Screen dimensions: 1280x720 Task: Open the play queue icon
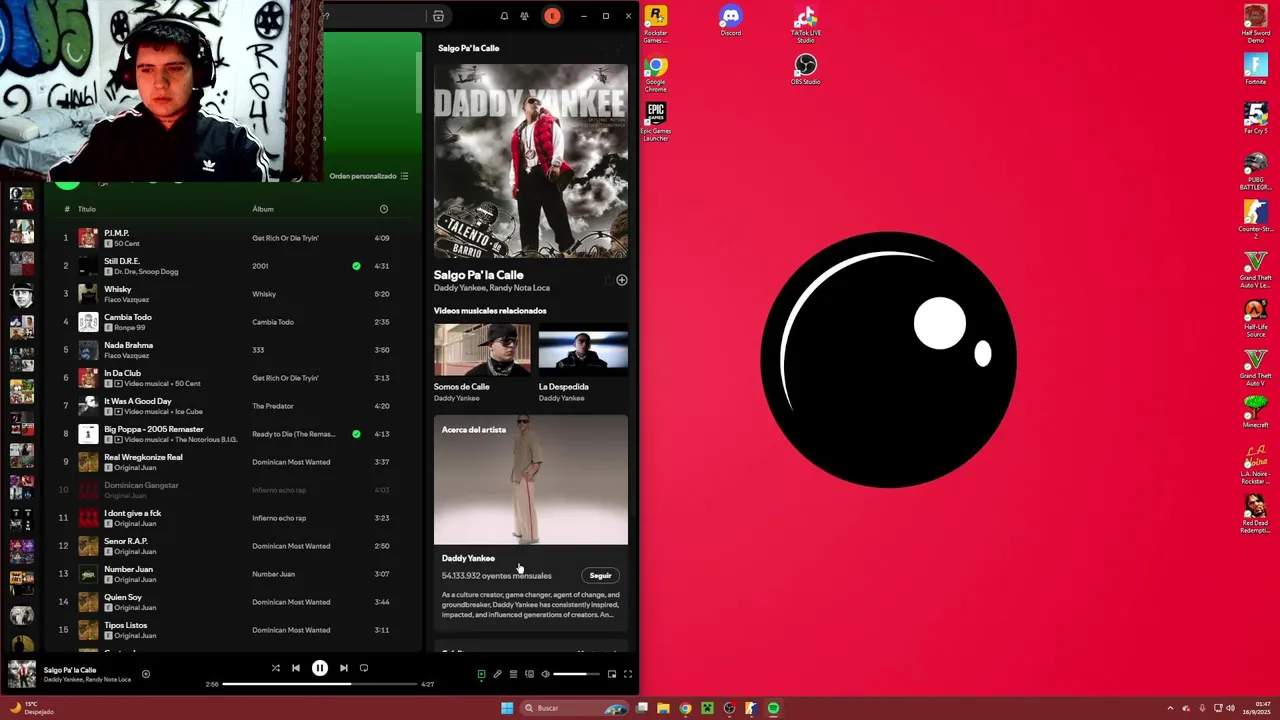513,674
